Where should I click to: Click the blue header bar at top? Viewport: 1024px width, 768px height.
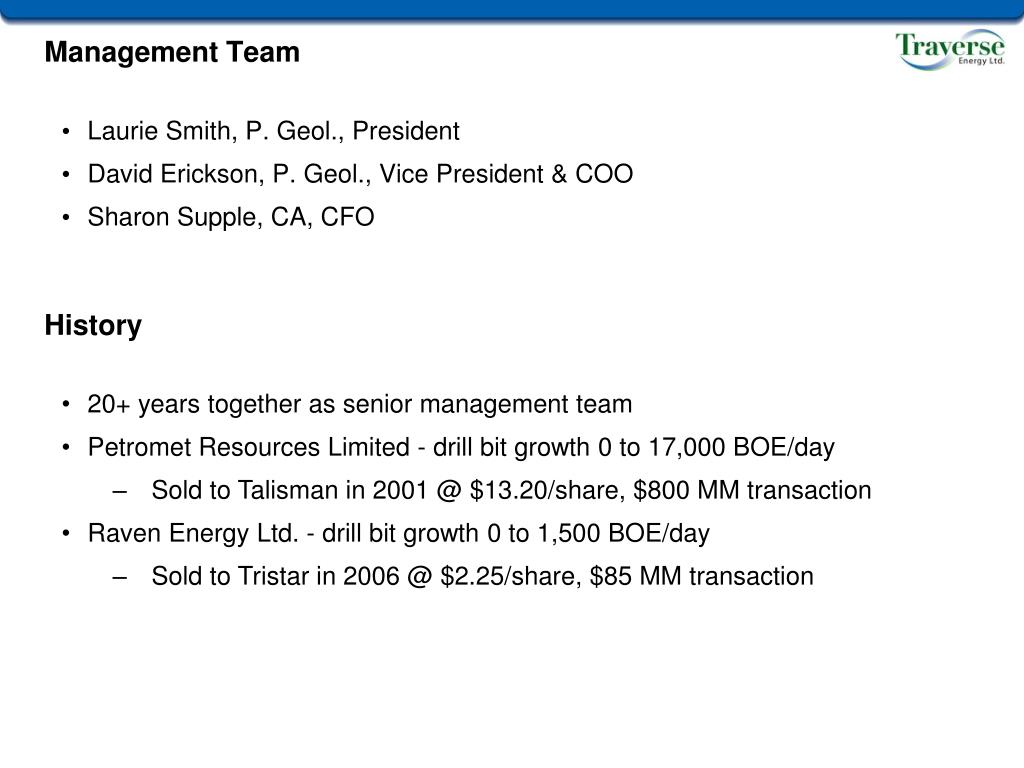click(x=512, y=10)
